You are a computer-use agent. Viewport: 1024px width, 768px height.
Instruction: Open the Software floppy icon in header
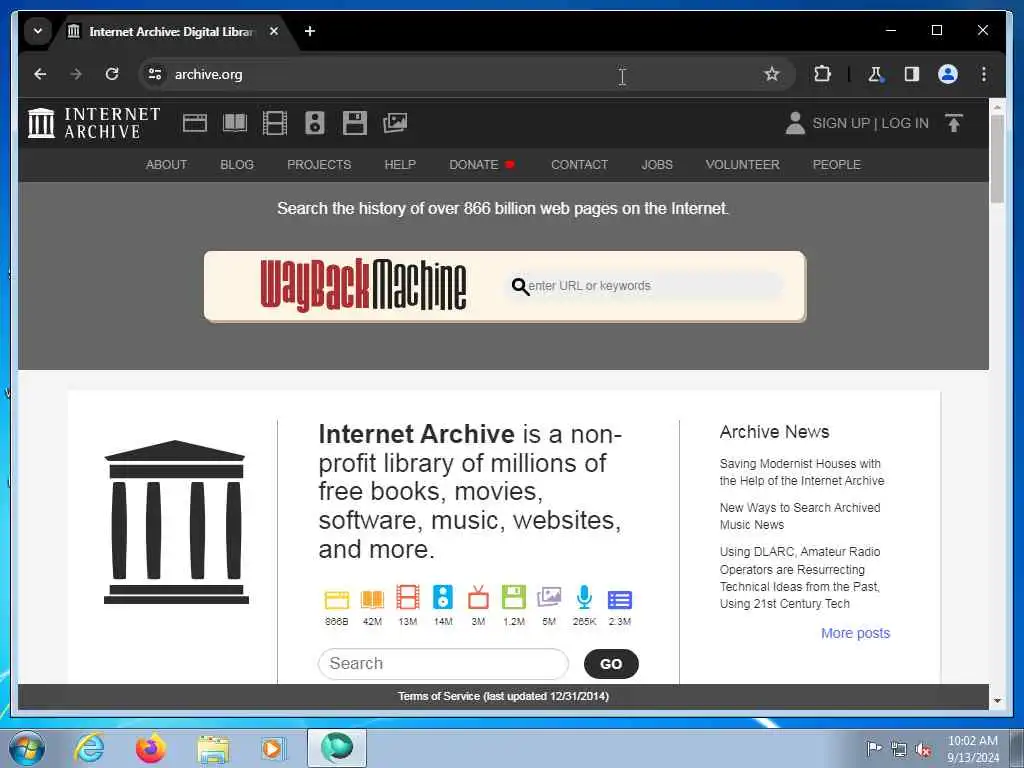(355, 123)
